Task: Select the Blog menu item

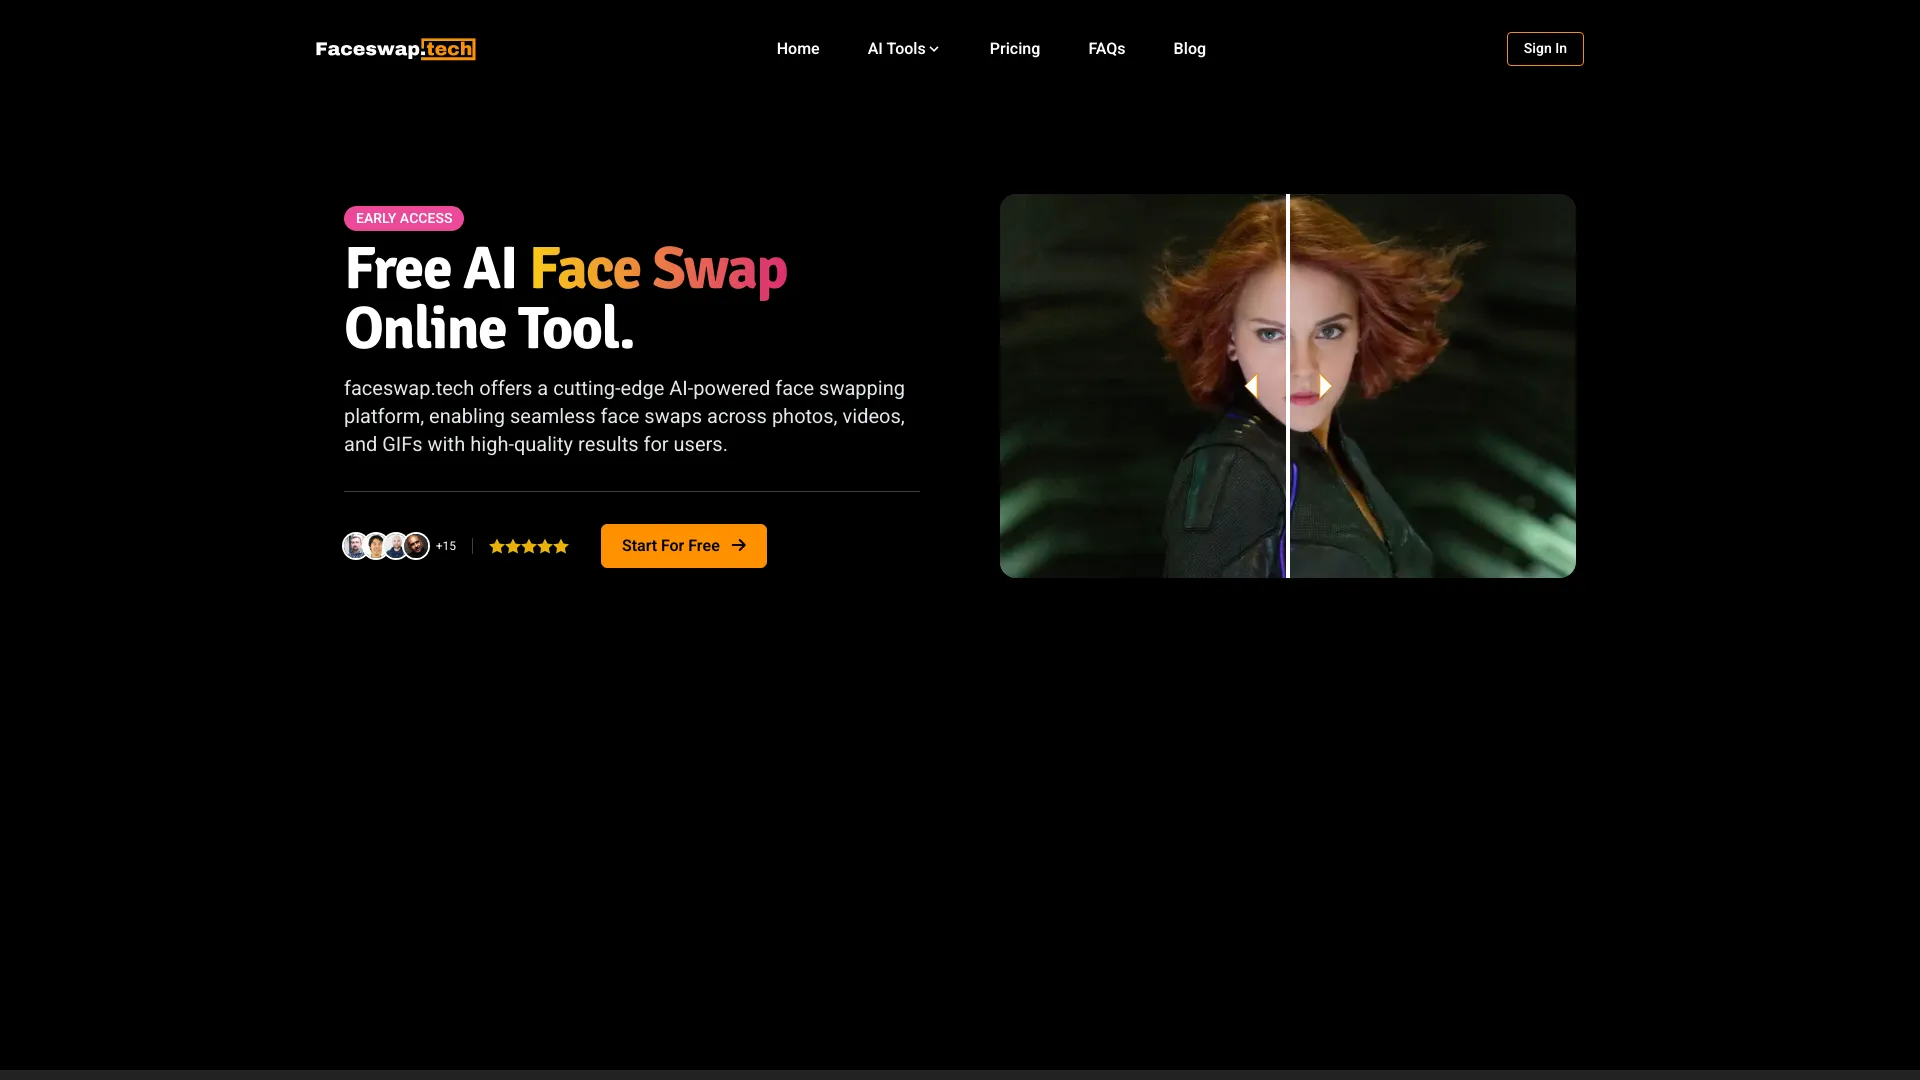Action: tap(1189, 49)
